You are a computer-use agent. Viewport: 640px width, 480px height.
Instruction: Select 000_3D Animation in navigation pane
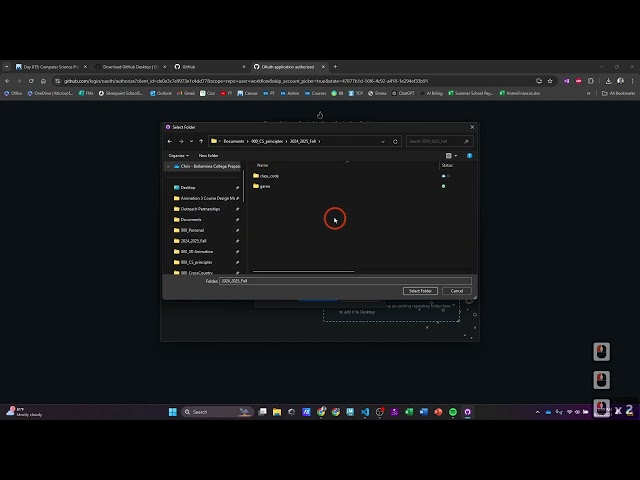(x=193, y=251)
